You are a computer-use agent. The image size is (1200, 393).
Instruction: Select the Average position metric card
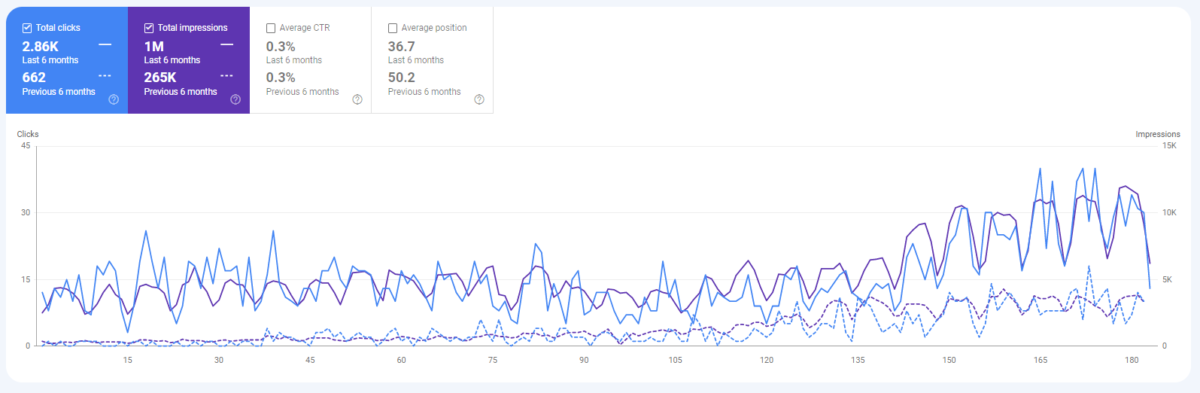(x=432, y=60)
